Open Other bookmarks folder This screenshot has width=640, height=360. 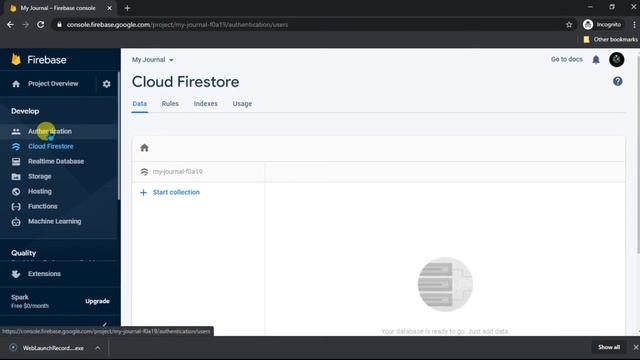pyautogui.click(x=610, y=40)
